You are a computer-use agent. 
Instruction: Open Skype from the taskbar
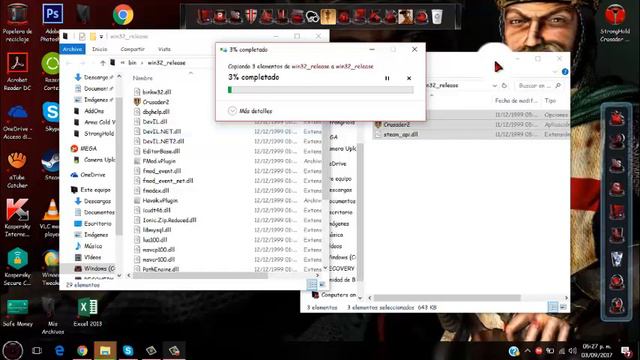pos(128,351)
